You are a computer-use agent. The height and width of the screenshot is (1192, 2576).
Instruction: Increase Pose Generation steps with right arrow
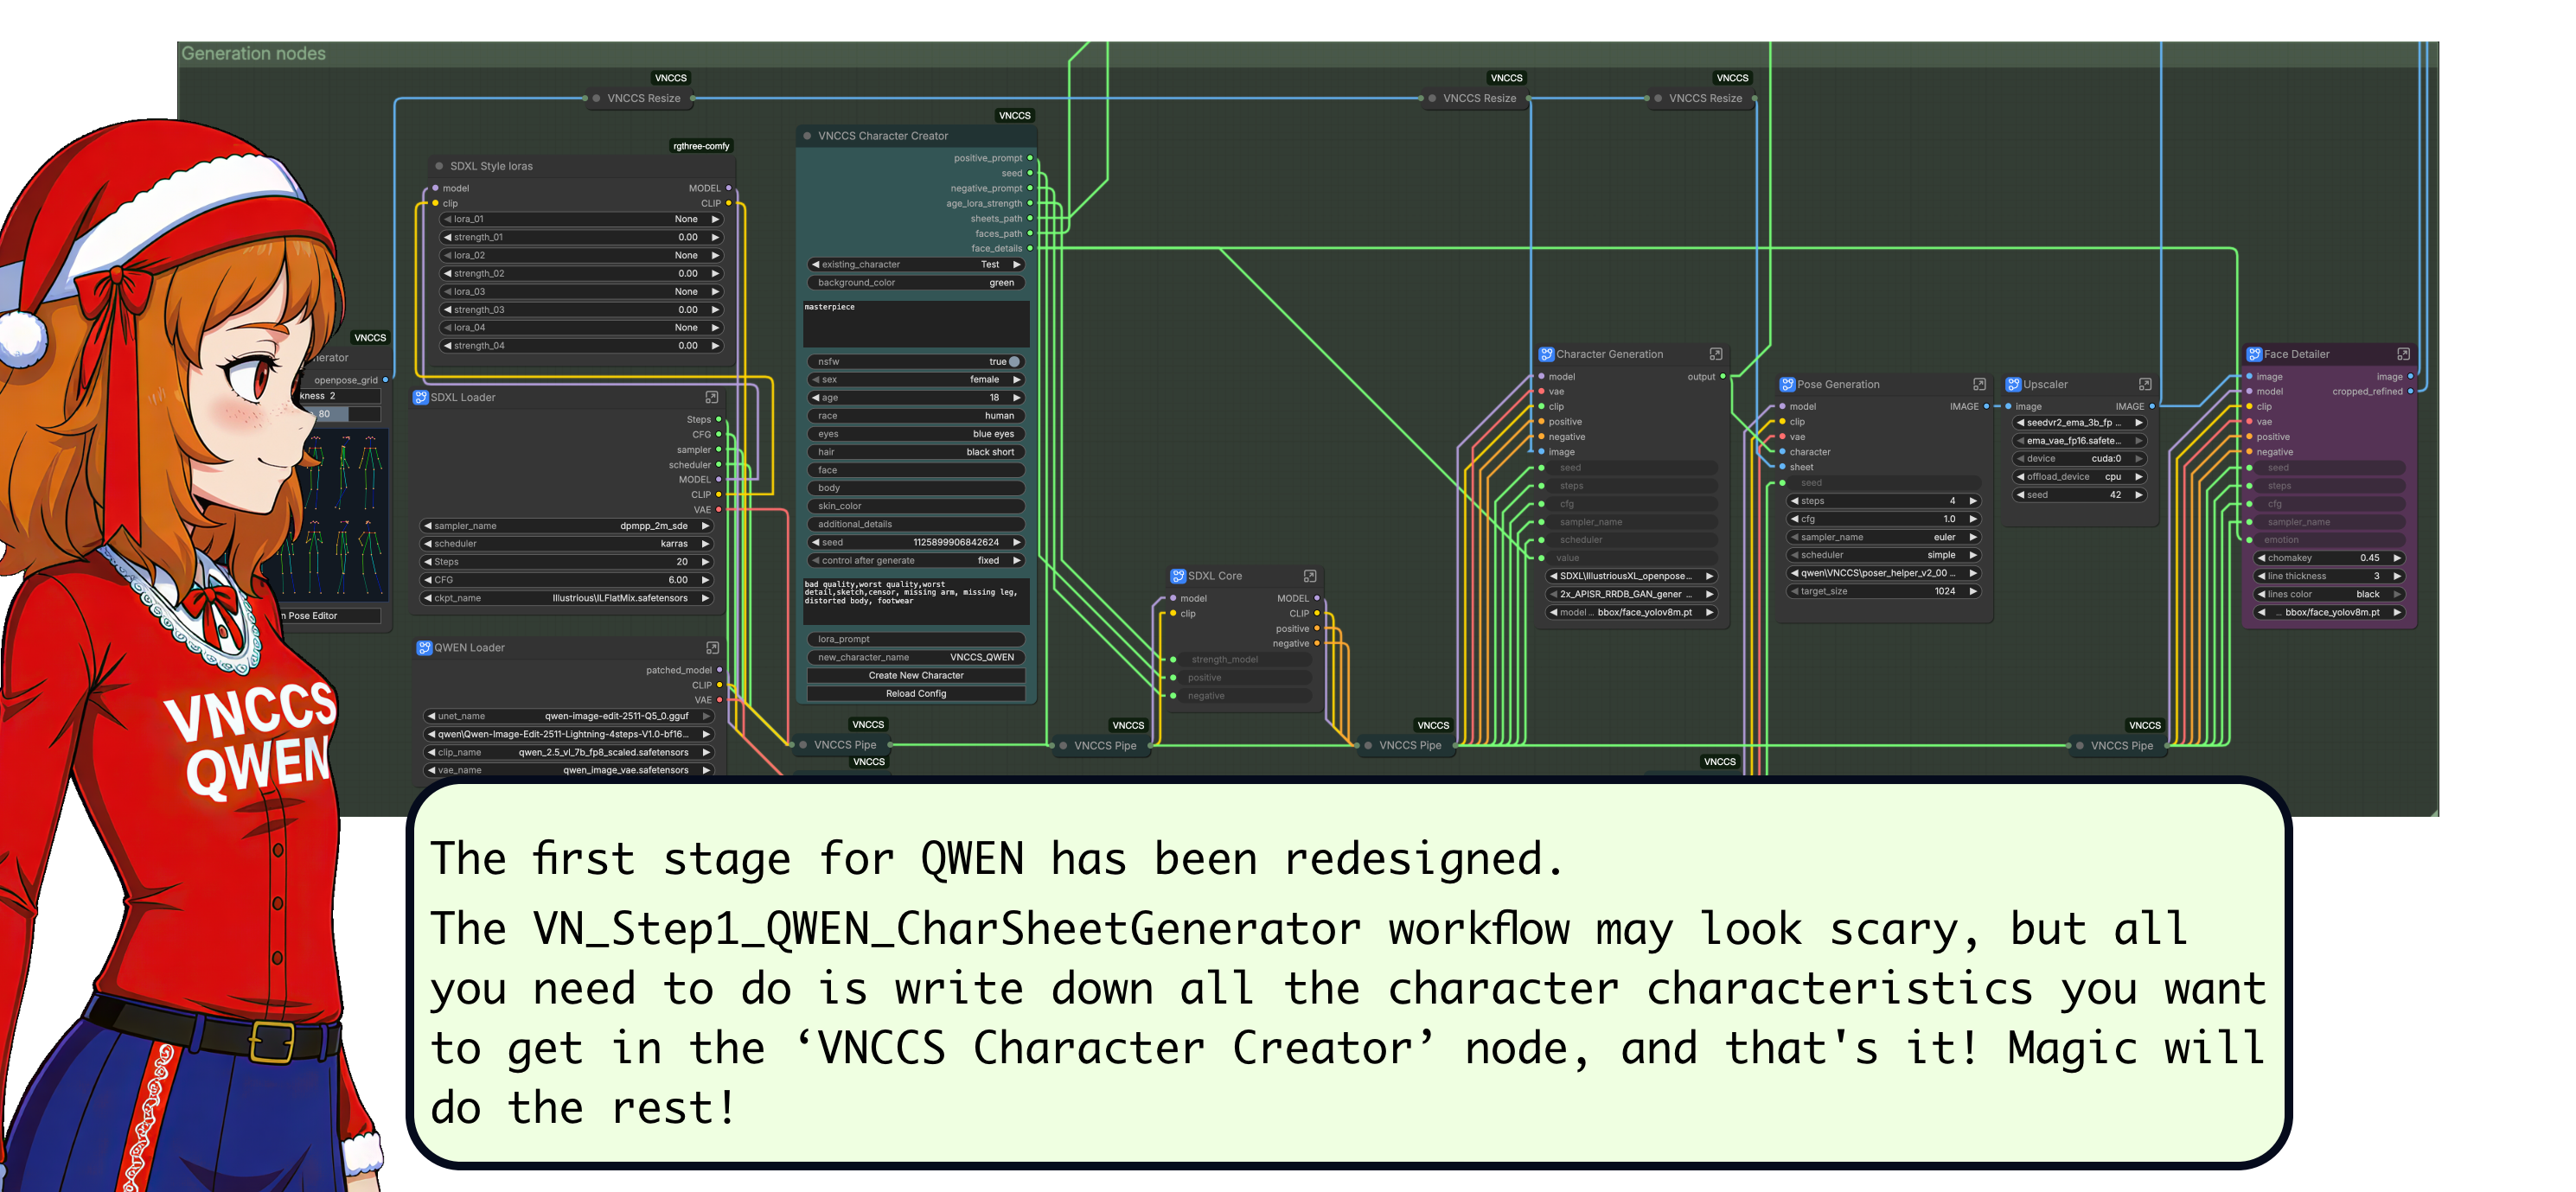click(x=1973, y=501)
